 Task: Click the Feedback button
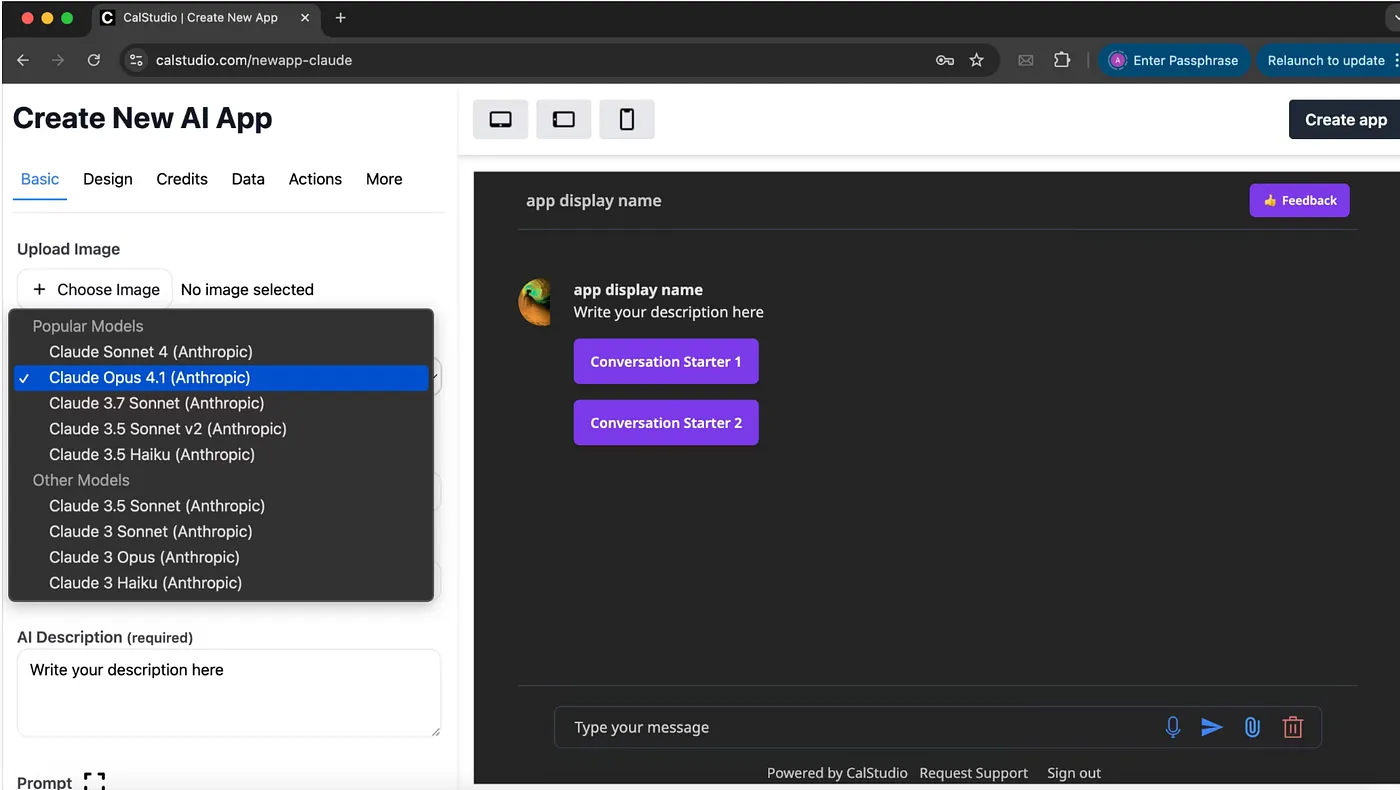coord(1299,200)
